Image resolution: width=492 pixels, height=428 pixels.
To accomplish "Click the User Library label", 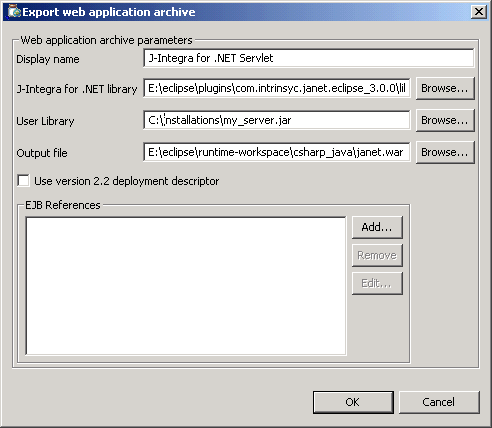I will point(45,121).
